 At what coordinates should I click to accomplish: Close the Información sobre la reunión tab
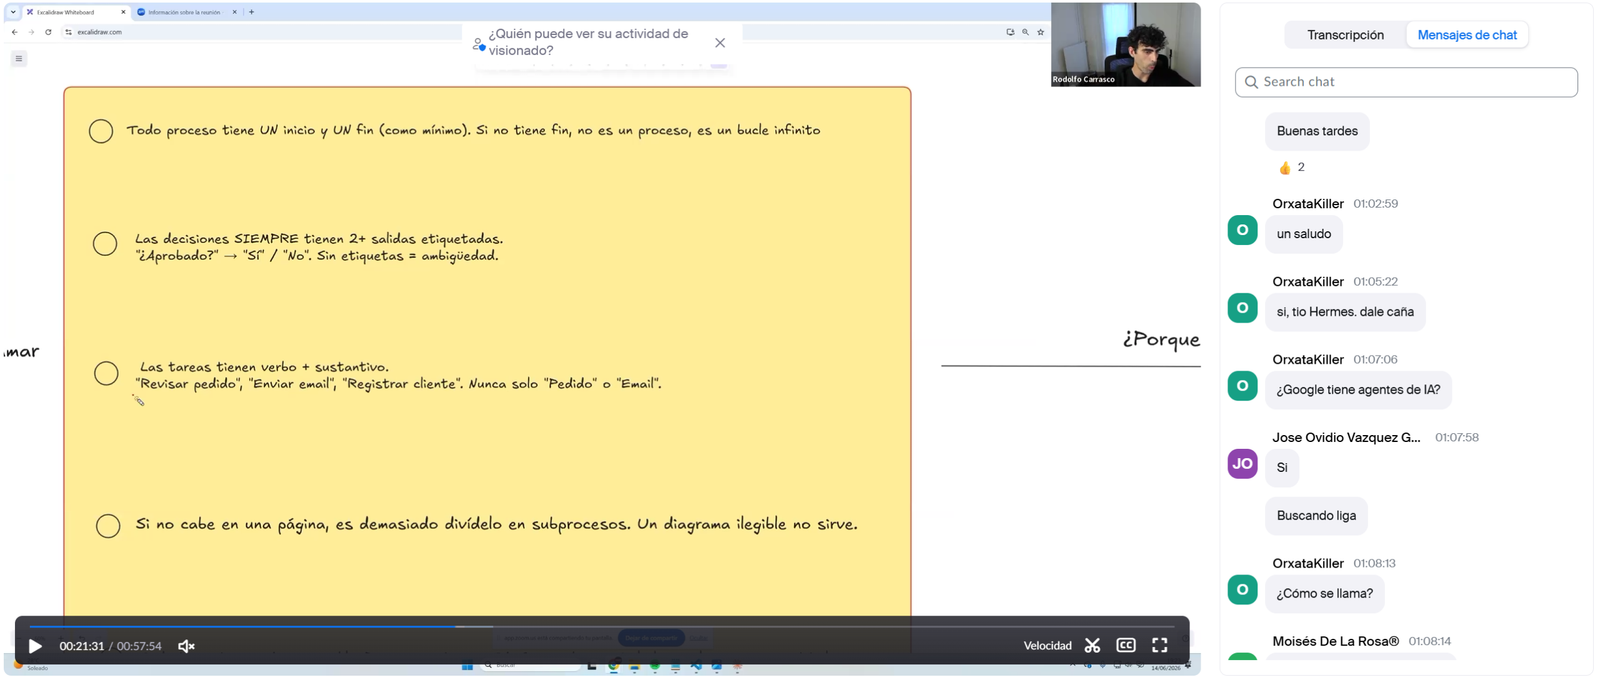[x=235, y=12]
